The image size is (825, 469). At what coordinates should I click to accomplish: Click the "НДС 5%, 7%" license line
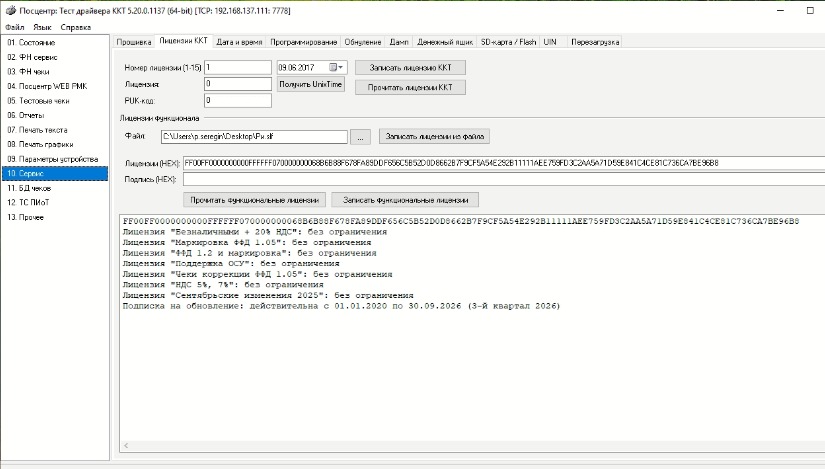[223, 285]
